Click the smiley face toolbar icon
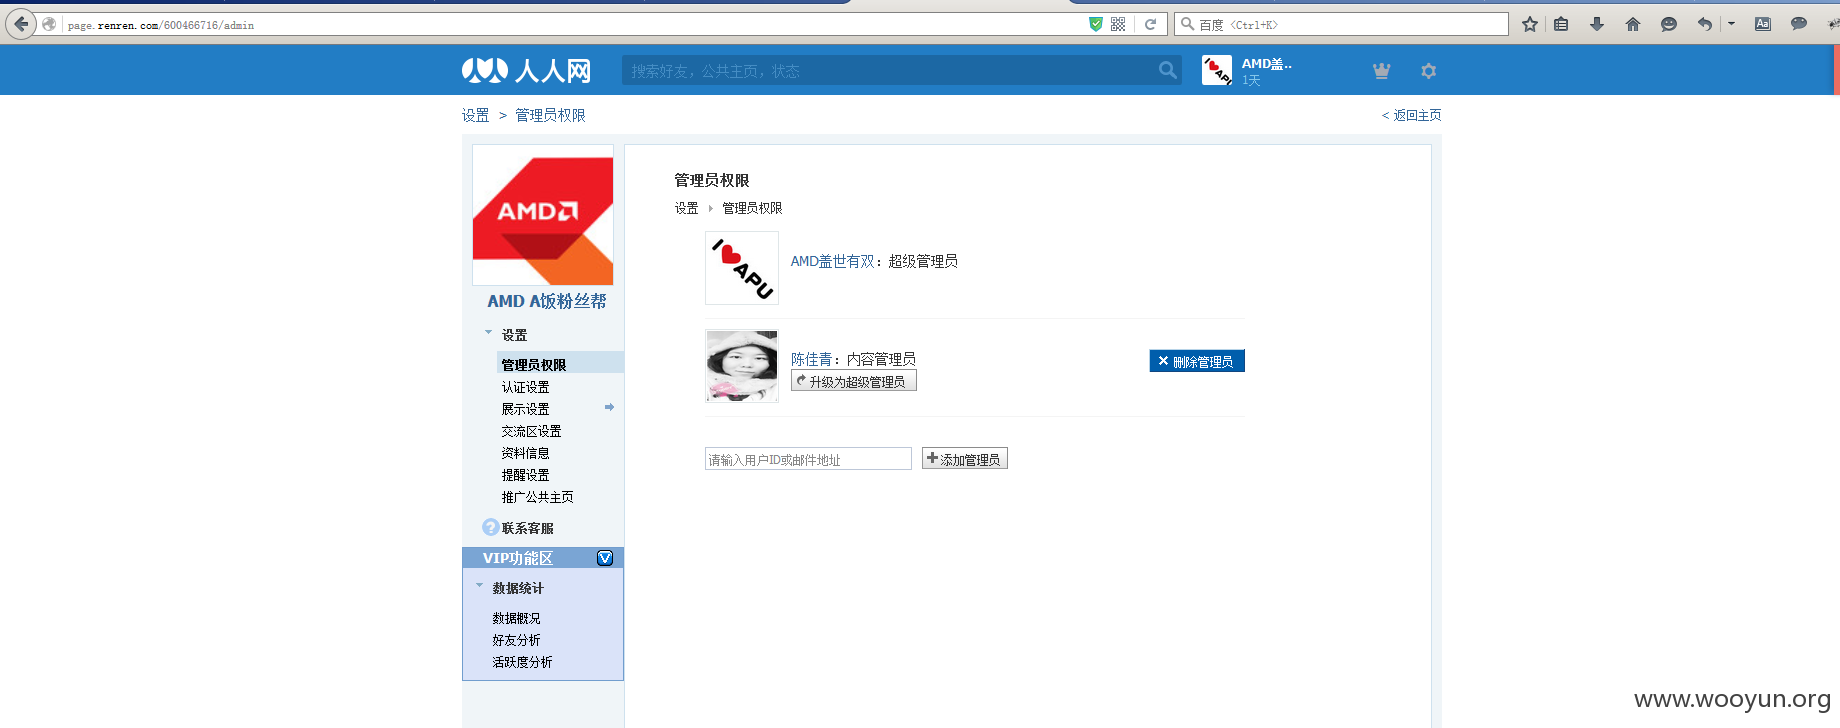 pos(1668,24)
